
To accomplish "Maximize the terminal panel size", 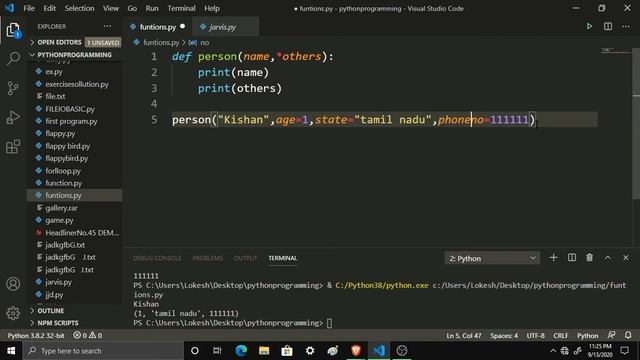I will click(607, 258).
